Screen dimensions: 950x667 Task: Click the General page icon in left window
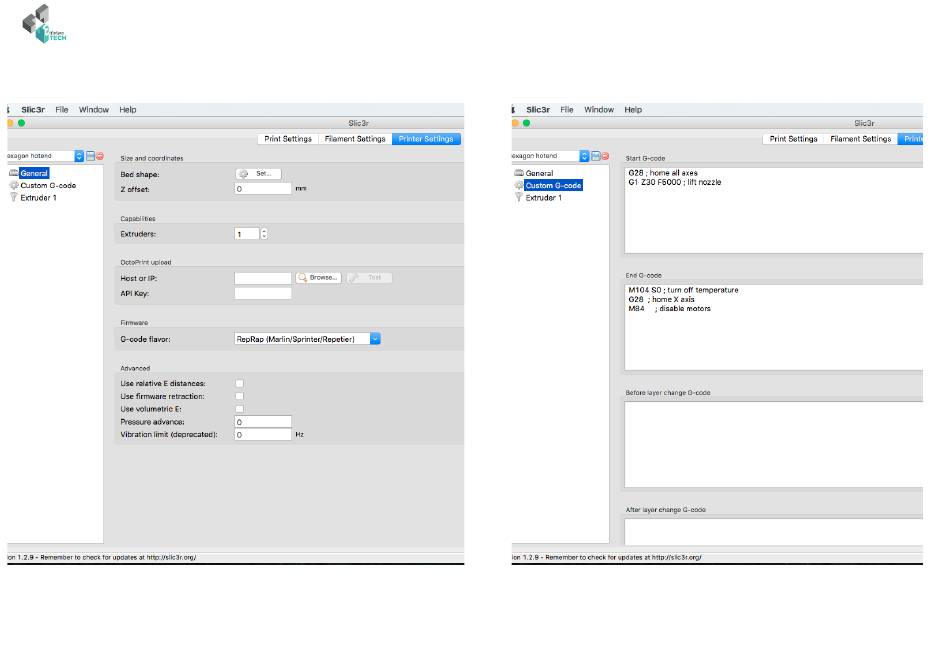point(13,173)
